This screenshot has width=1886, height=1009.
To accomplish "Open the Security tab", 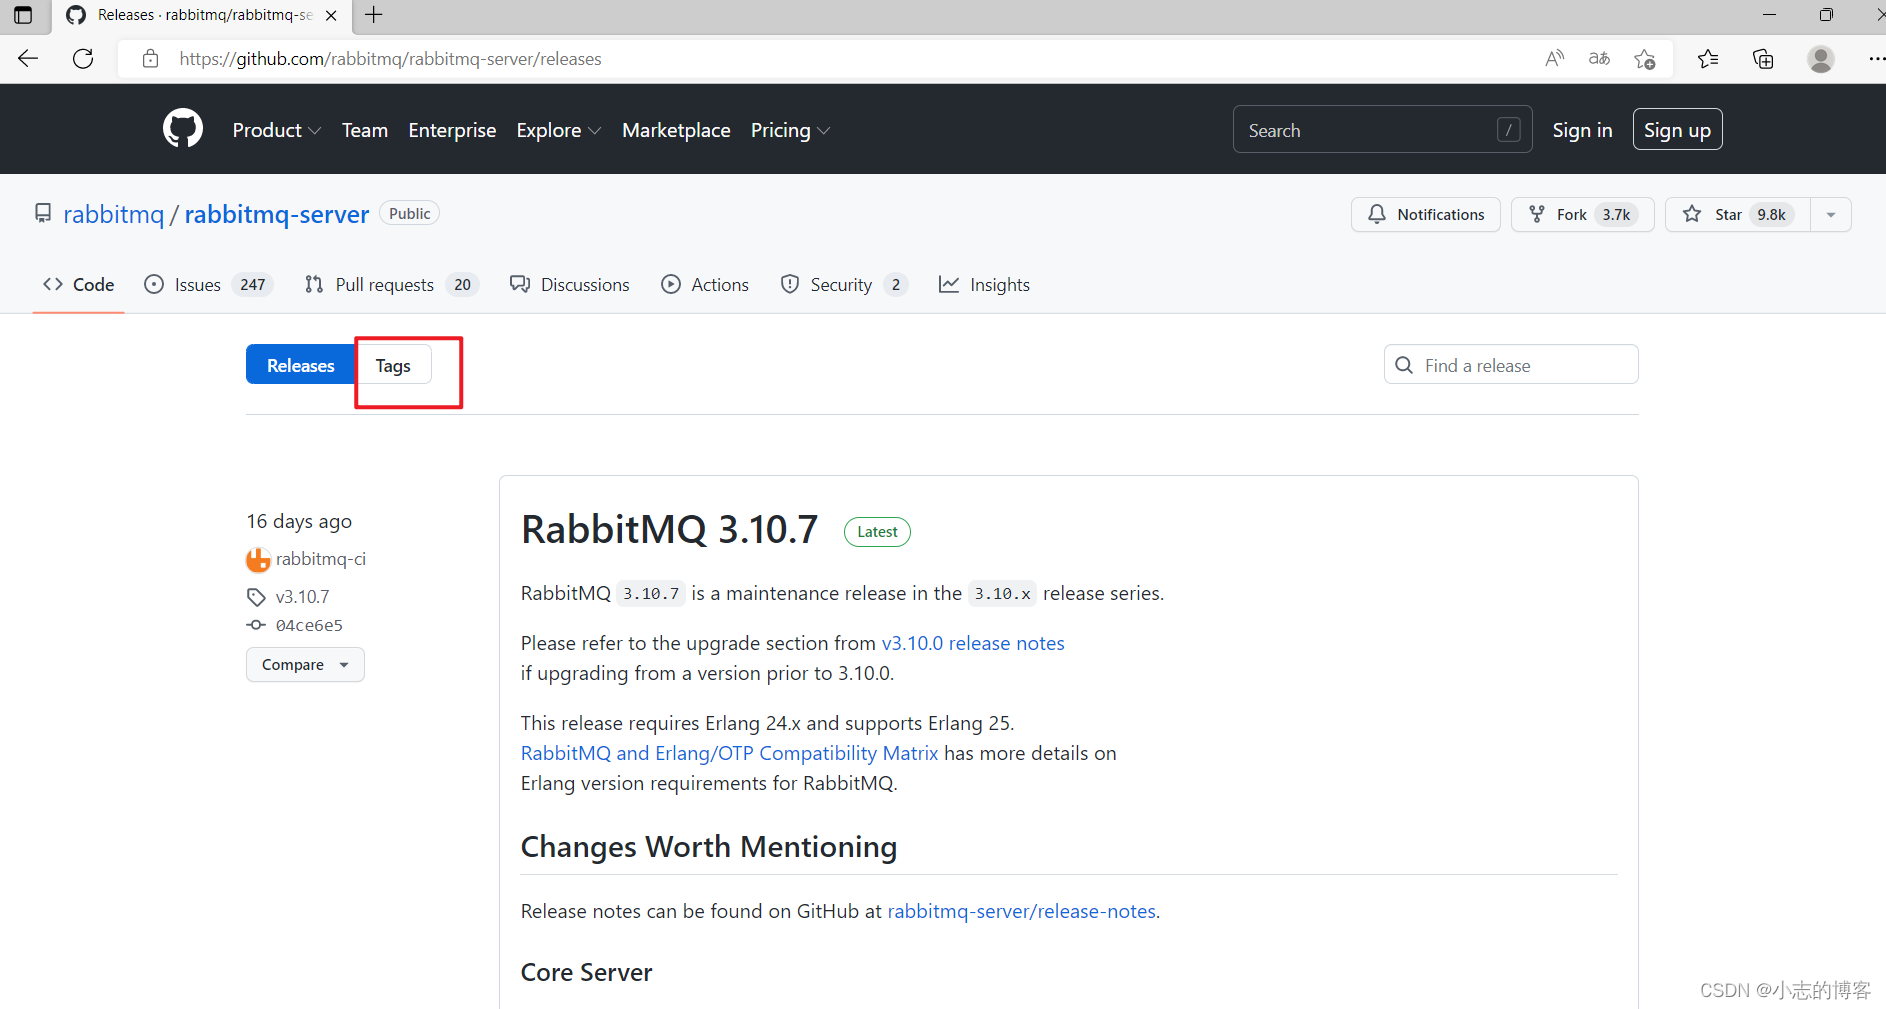I will 844,285.
